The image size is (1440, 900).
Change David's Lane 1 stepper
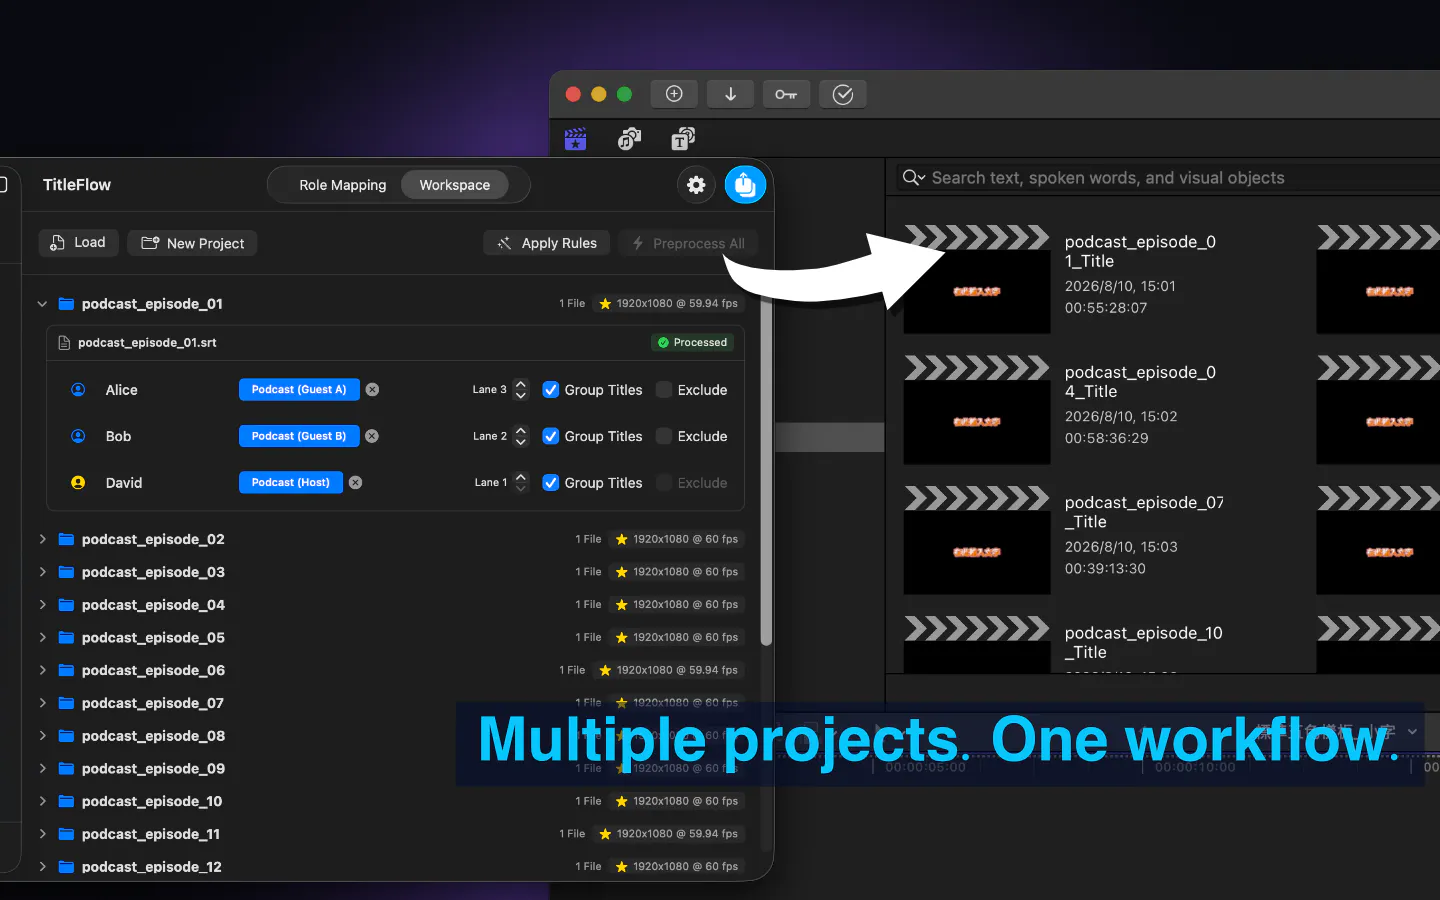click(x=520, y=483)
